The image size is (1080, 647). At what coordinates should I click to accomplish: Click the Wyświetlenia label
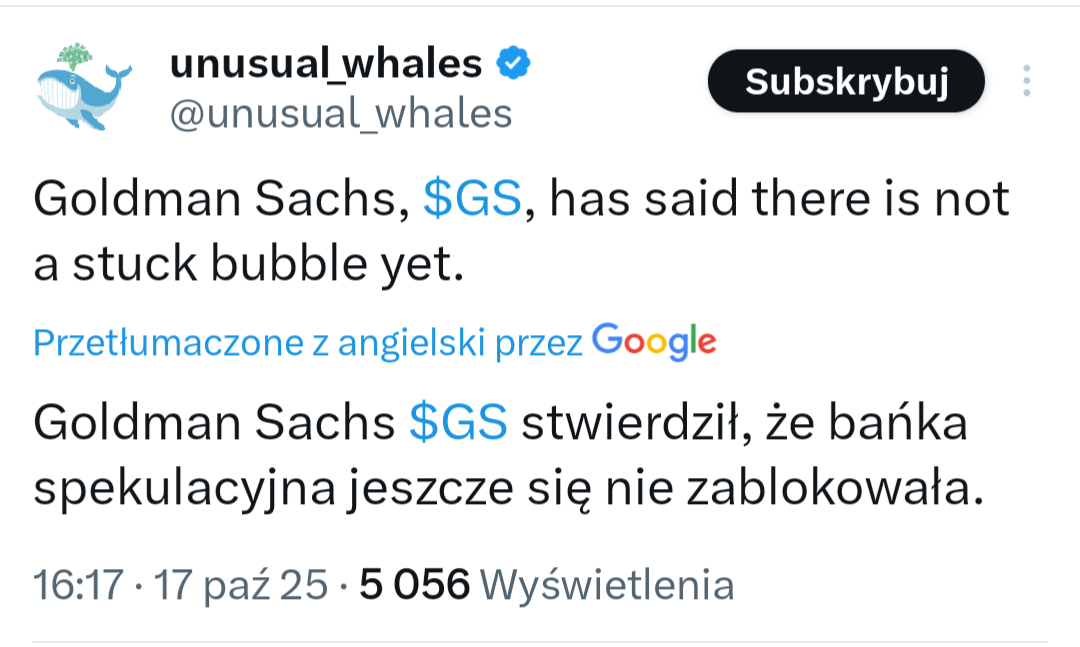pos(607,585)
